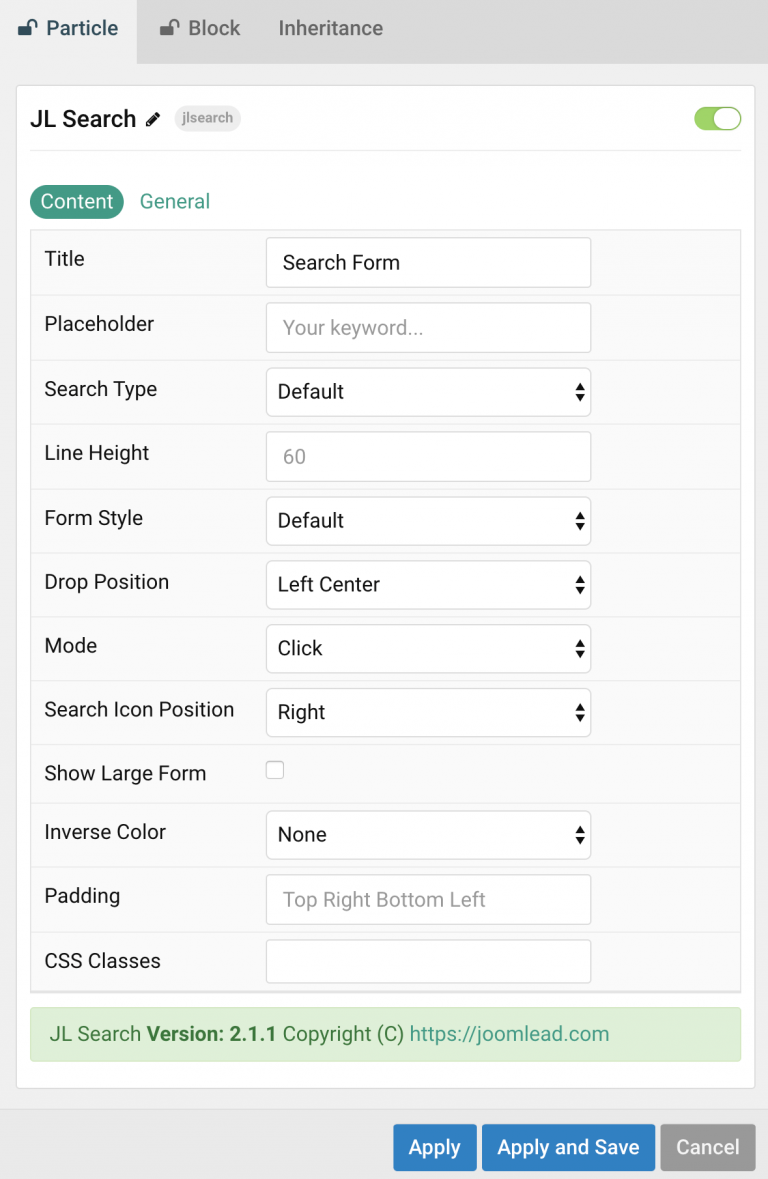The width and height of the screenshot is (768, 1179).
Task: Click the lock icon on the Particle tab
Action: coord(27,28)
